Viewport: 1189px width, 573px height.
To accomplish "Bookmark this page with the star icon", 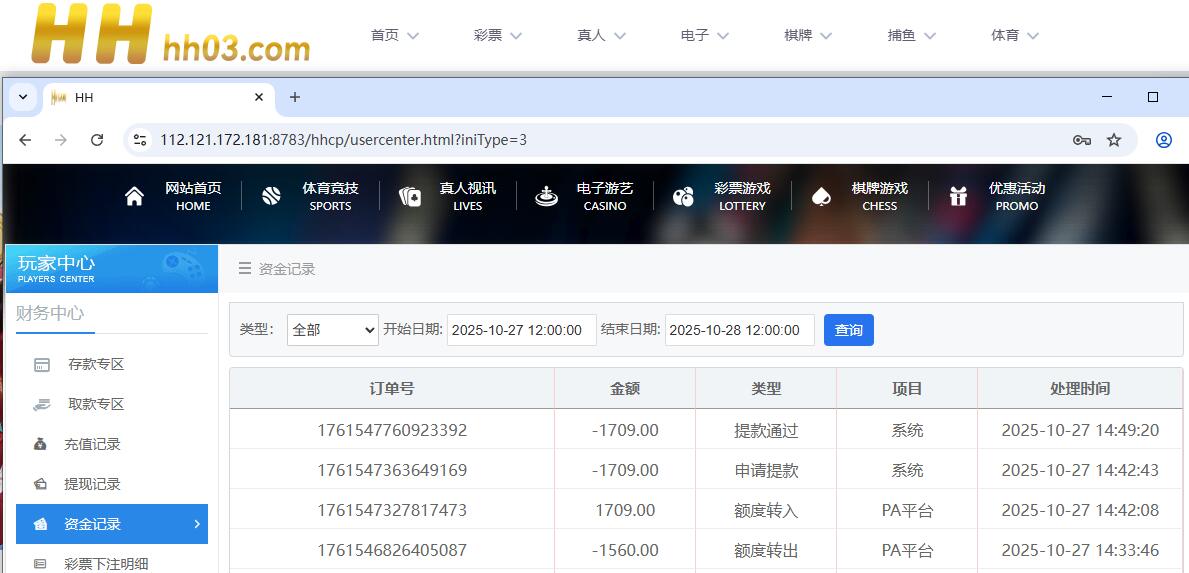I will point(1114,140).
